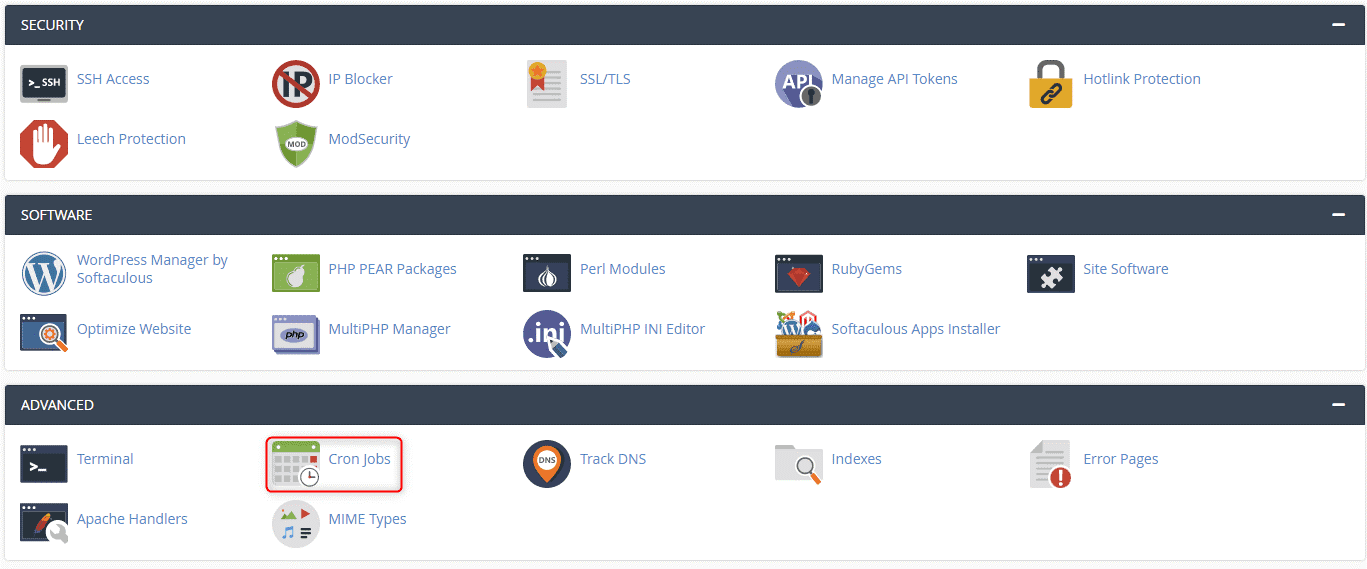Open the Apache Handlers link
The image size is (1367, 569).
click(132, 519)
